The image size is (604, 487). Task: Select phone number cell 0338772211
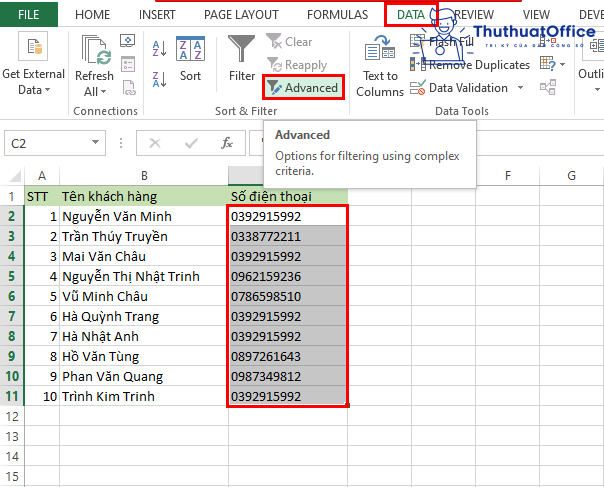pos(288,237)
